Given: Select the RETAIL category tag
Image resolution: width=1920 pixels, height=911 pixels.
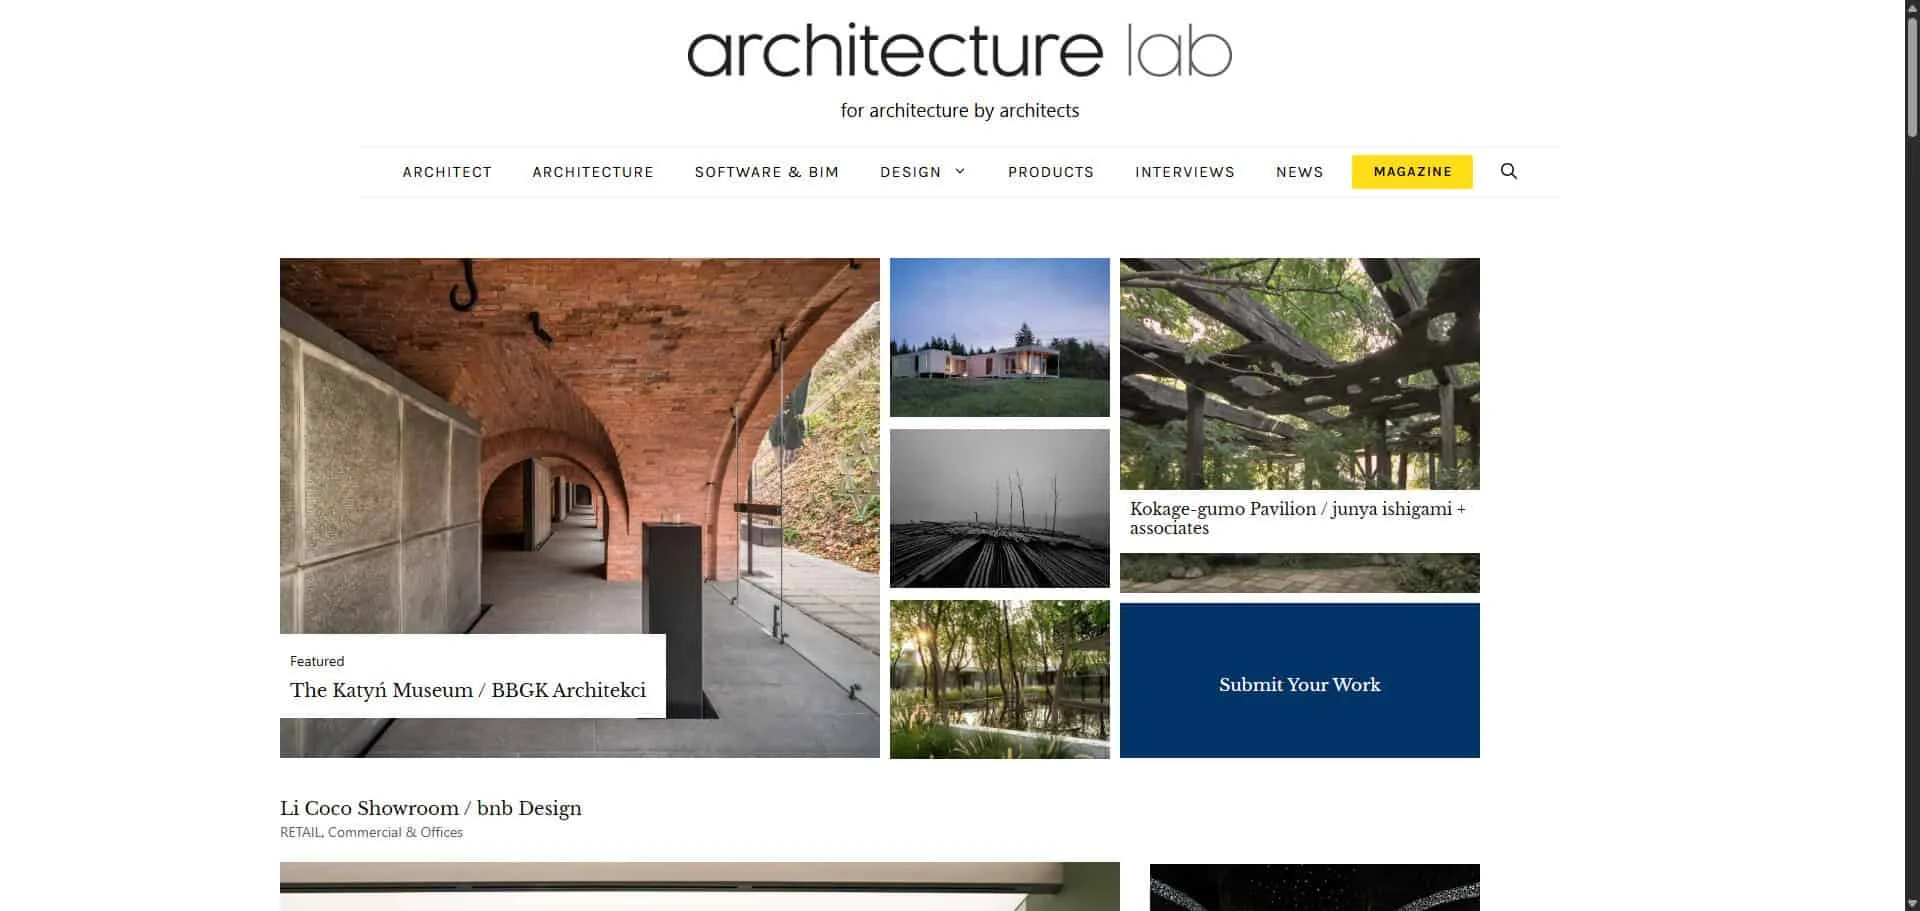Looking at the screenshot, I should pyautogui.click(x=301, y=832).
